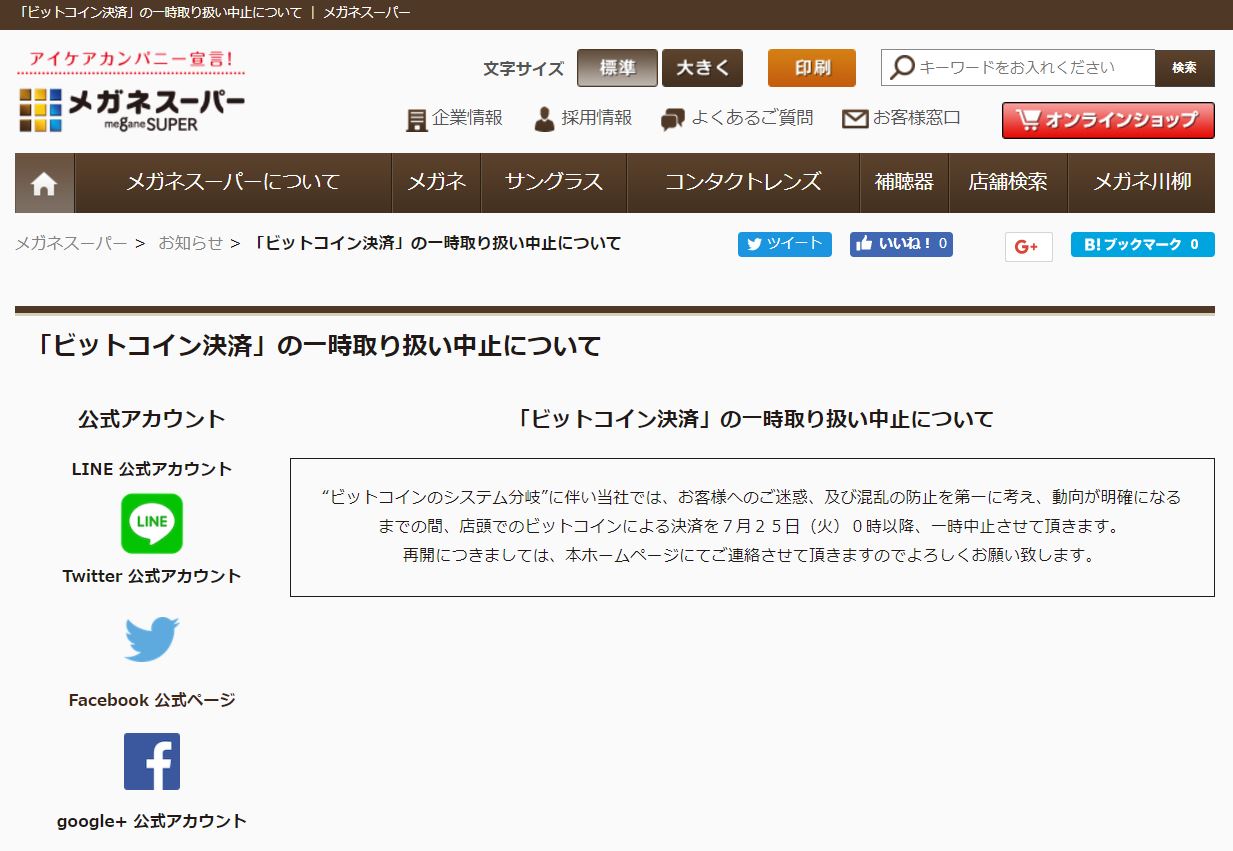Viewport: 1233px width, 851px height.
Task: Click the よくあるご質問 speech bubble icon
Action: [x=671, y=118]
